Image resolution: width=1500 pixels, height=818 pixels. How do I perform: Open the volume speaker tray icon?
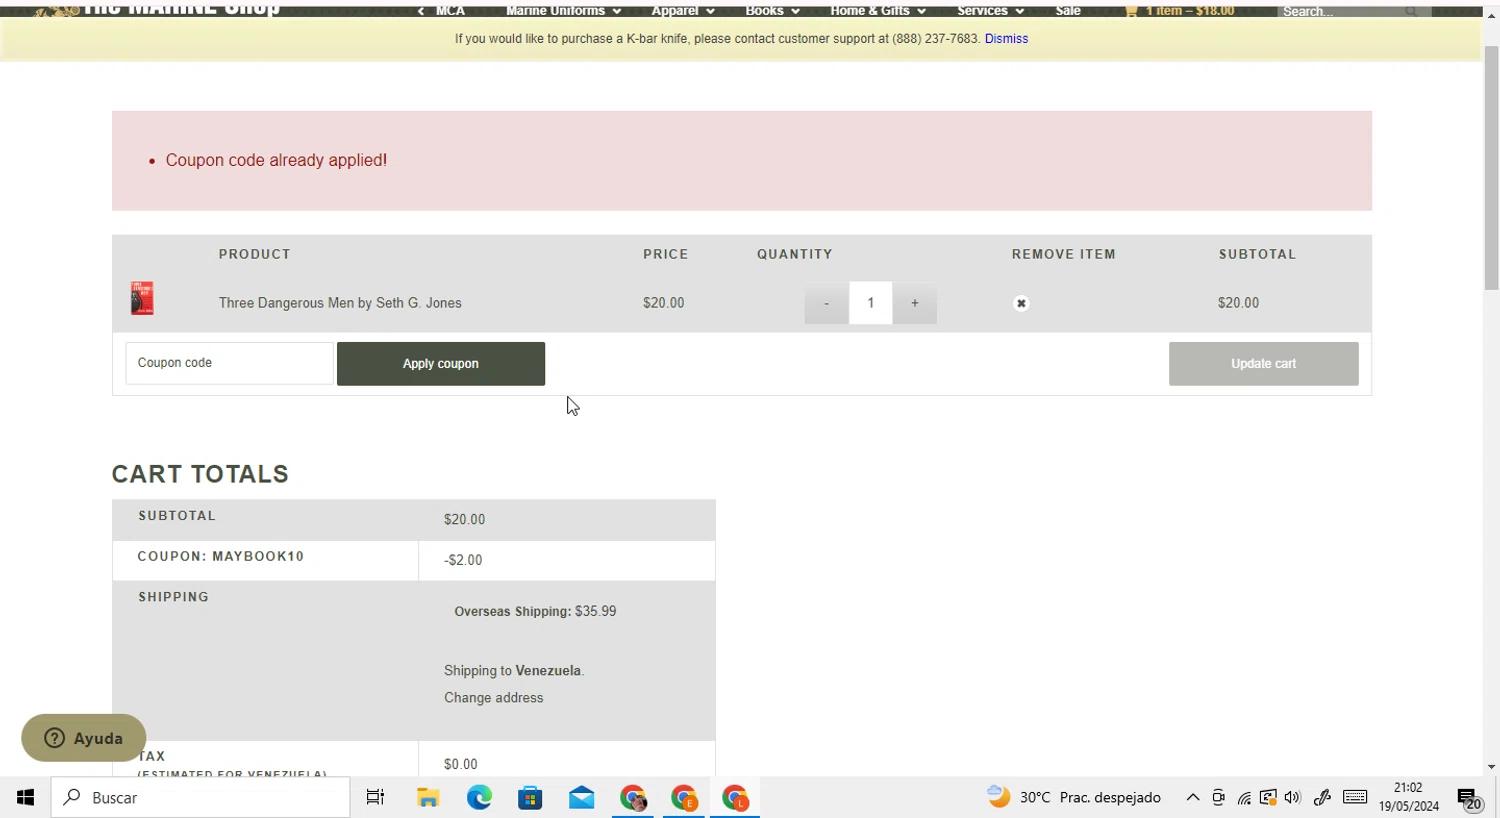click(x=1293, y=797)
